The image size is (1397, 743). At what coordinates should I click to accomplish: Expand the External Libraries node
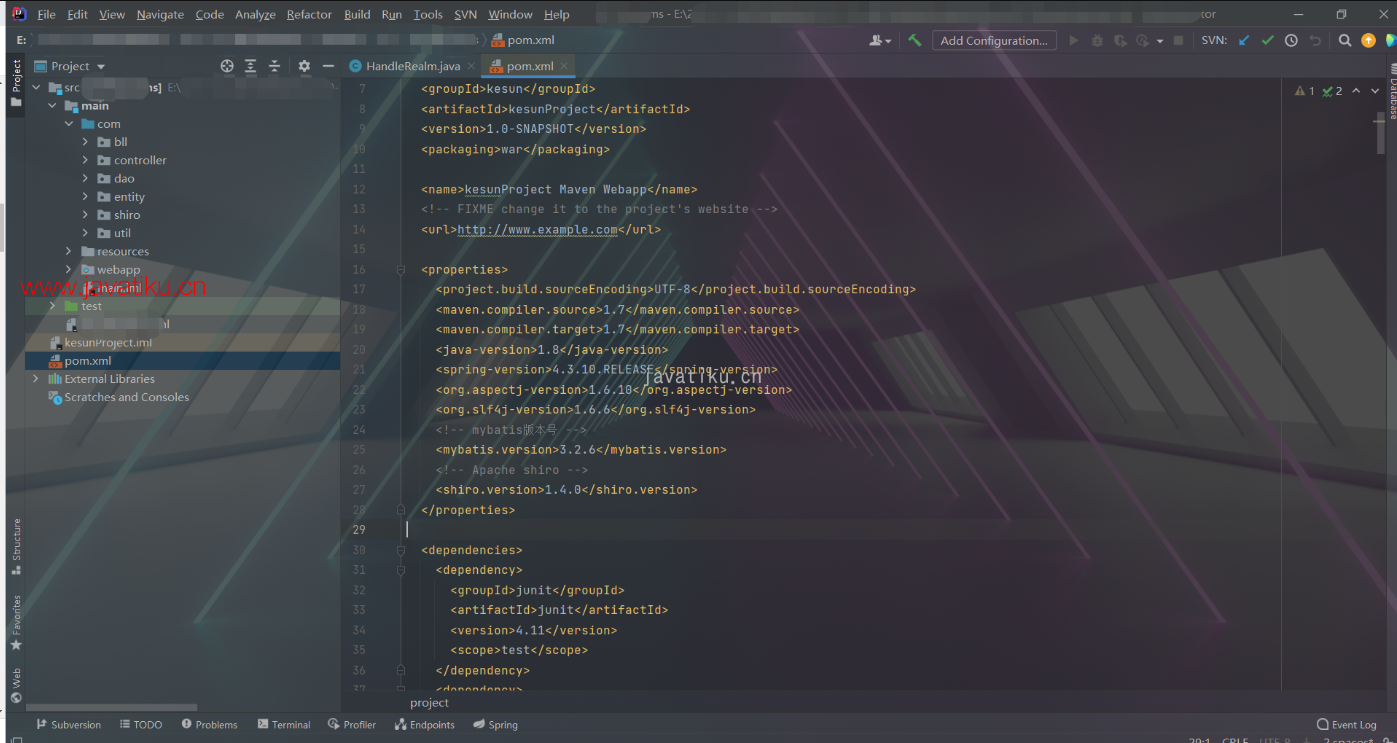tap(37, 379)
